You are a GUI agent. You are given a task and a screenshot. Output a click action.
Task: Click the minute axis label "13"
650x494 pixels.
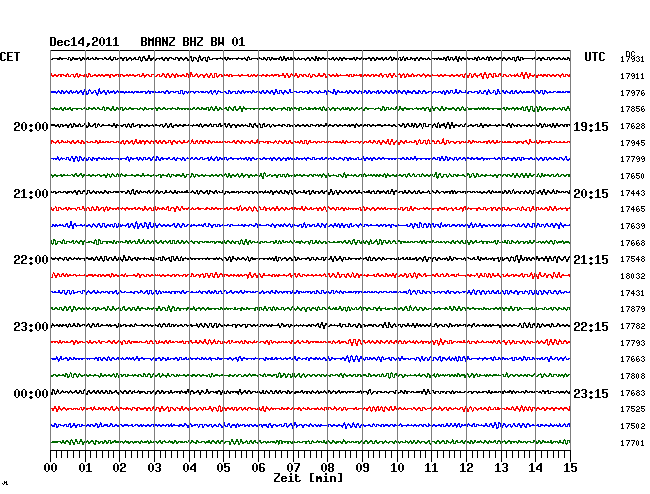tap(501, 468)
